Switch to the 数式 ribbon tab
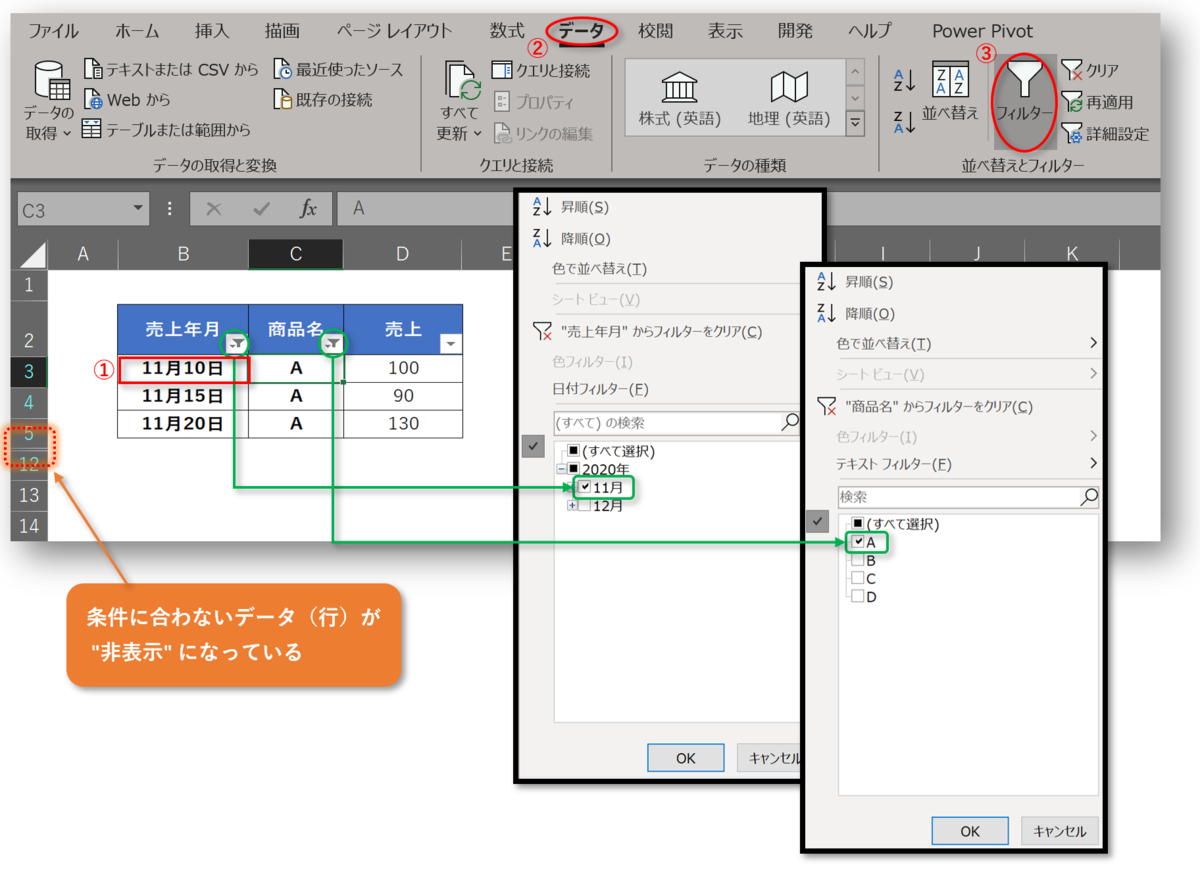The height and width of the screenshot is (880, 1200). (x=508, y=30)
